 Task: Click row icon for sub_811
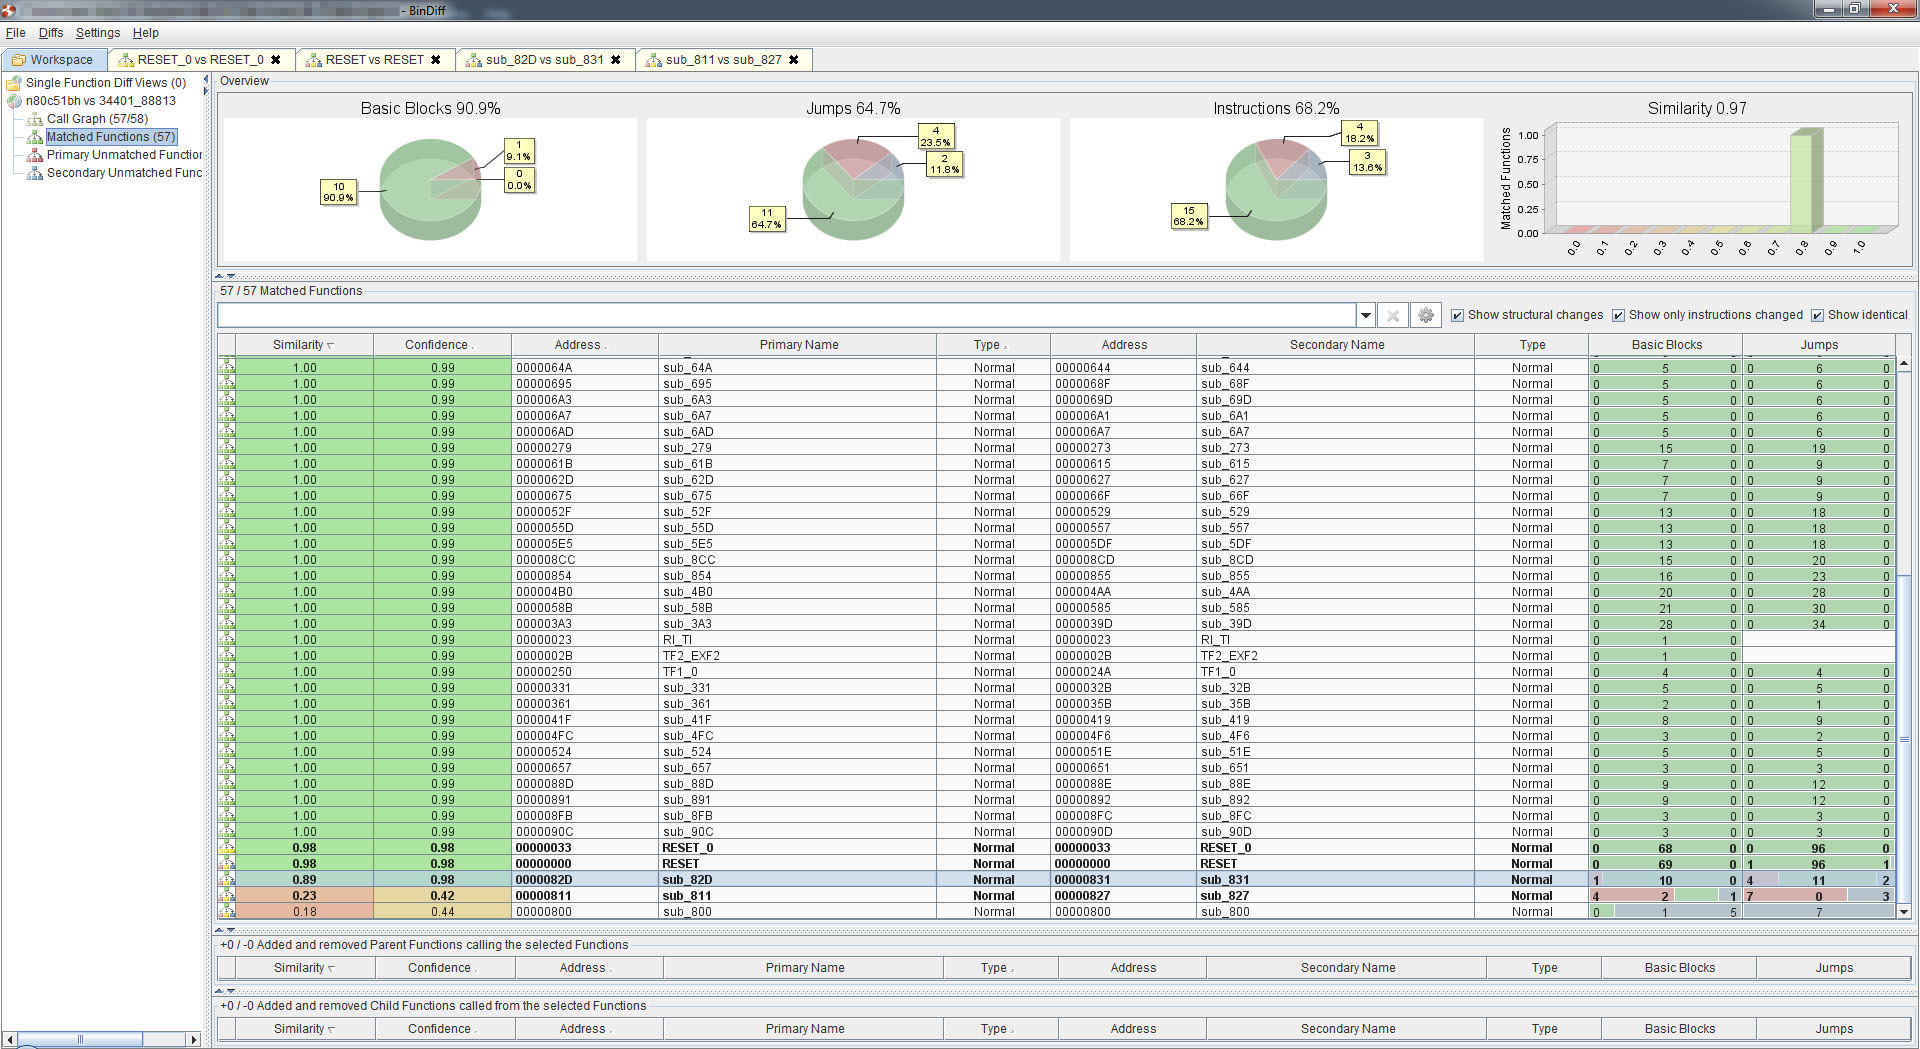[x=227, y=896]
